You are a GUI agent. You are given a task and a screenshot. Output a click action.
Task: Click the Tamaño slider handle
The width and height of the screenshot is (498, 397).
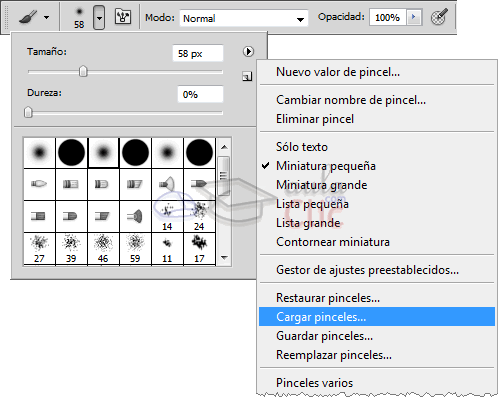[x=83, y=71]
